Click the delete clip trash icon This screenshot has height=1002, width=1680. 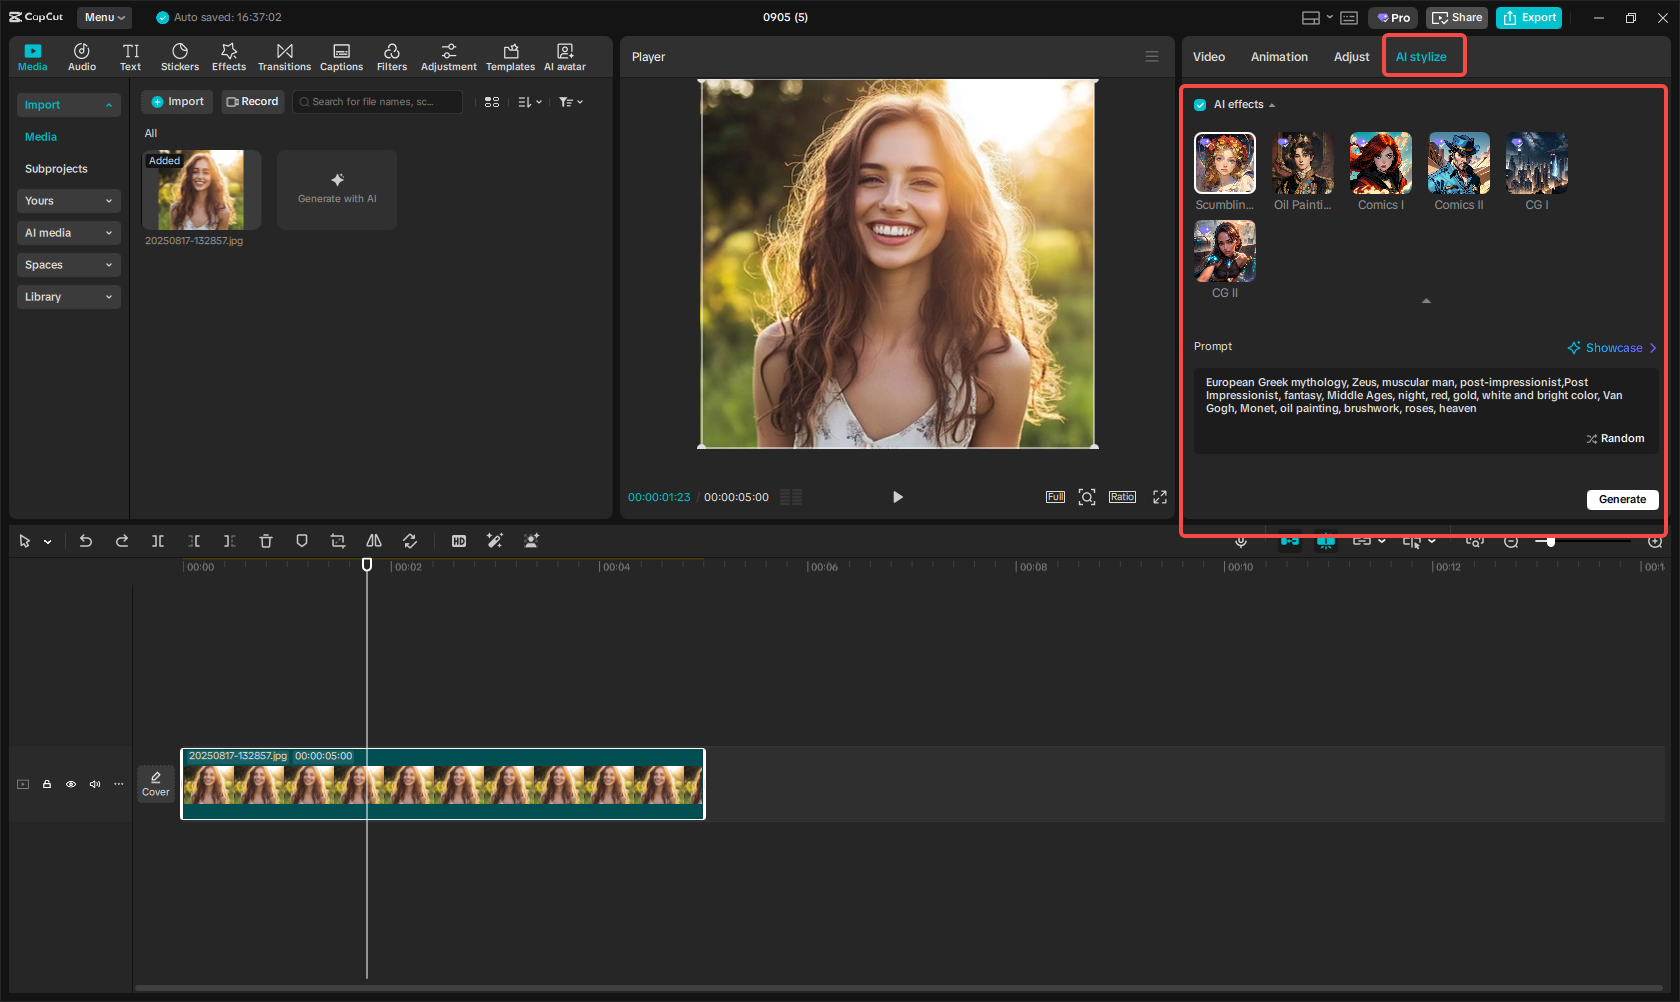tap(266, 541)
